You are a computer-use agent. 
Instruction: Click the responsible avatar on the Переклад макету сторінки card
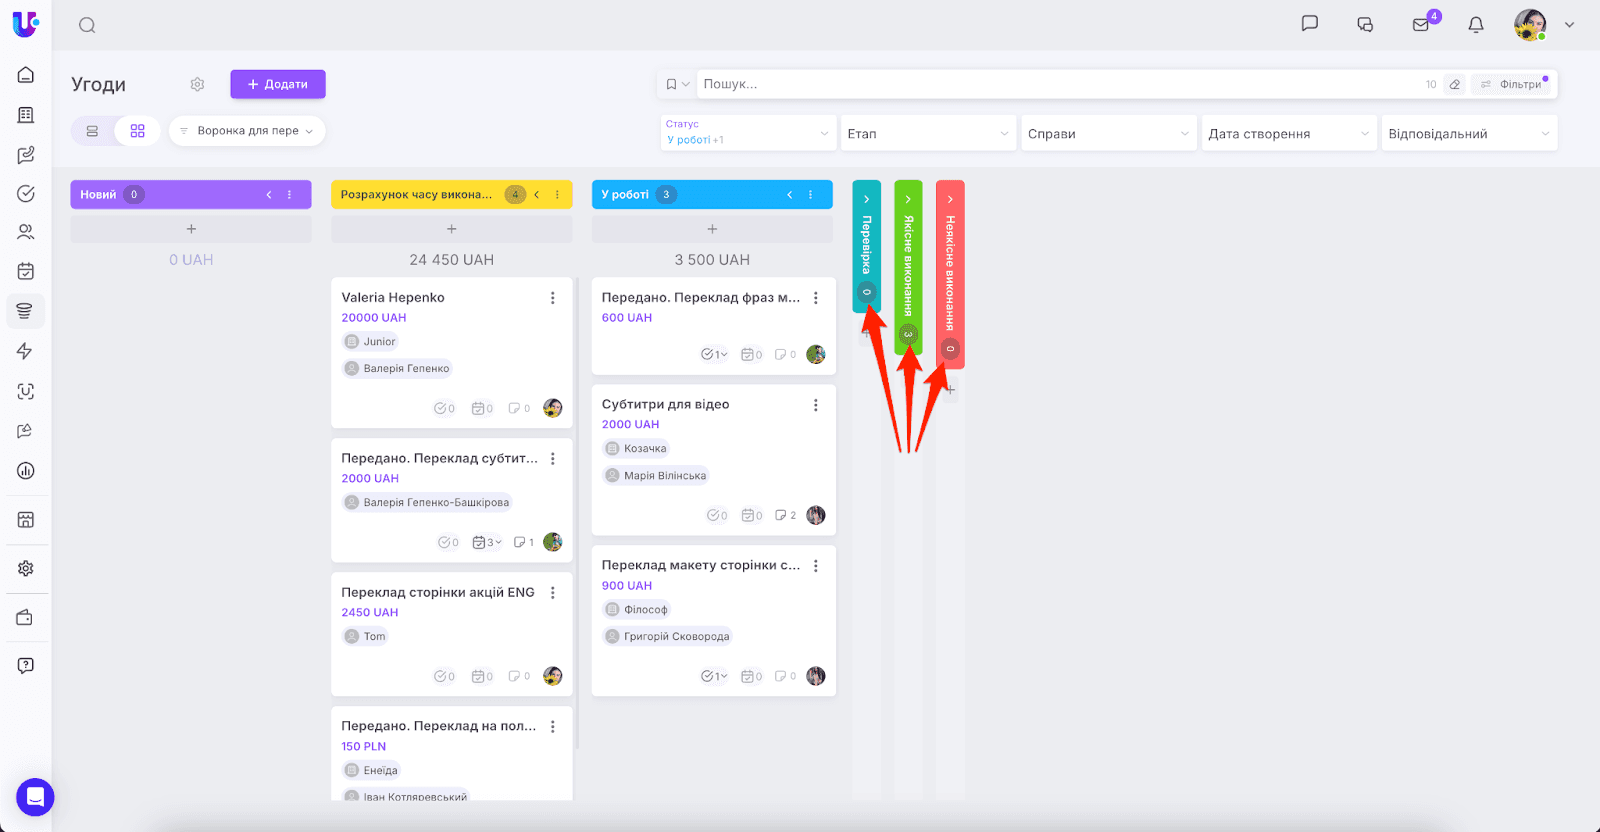816,677
